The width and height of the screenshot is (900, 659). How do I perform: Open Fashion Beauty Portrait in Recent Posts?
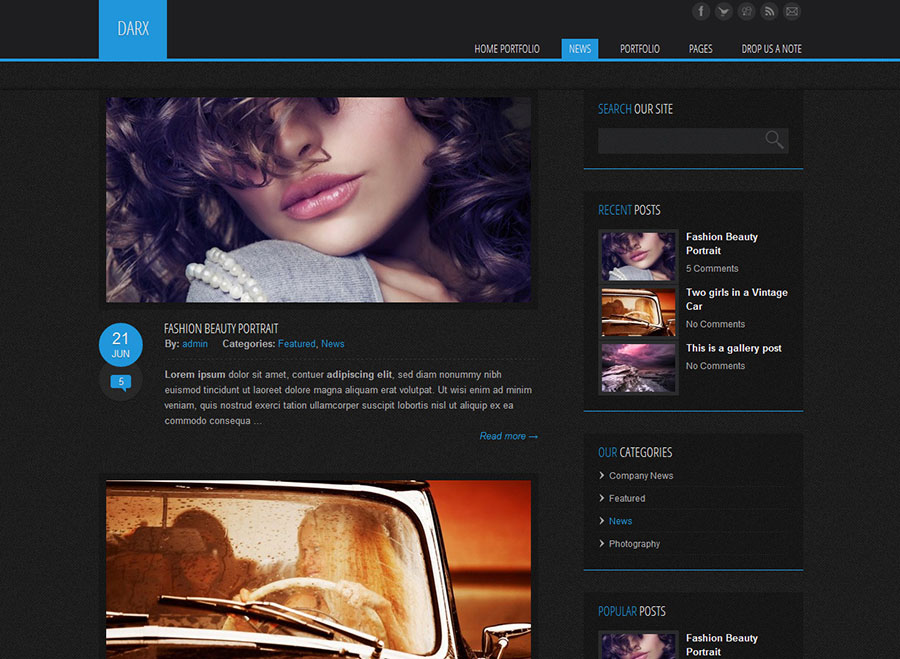pos(721,243)
